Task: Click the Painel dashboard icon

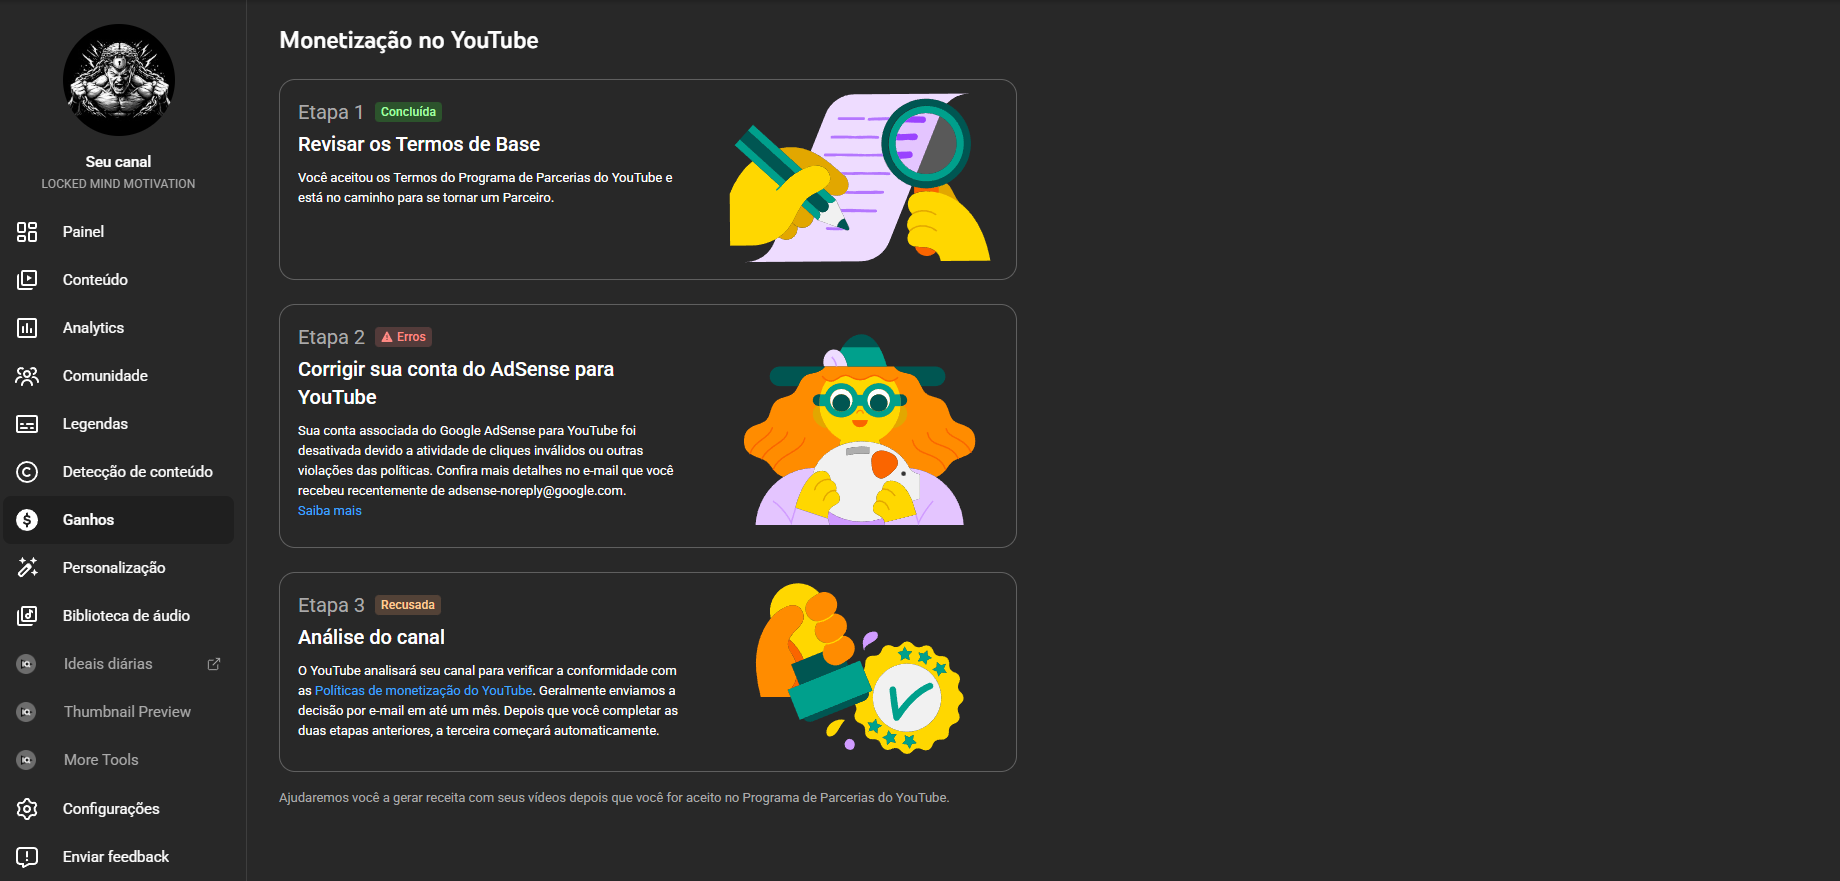Action: click(27, 232)
